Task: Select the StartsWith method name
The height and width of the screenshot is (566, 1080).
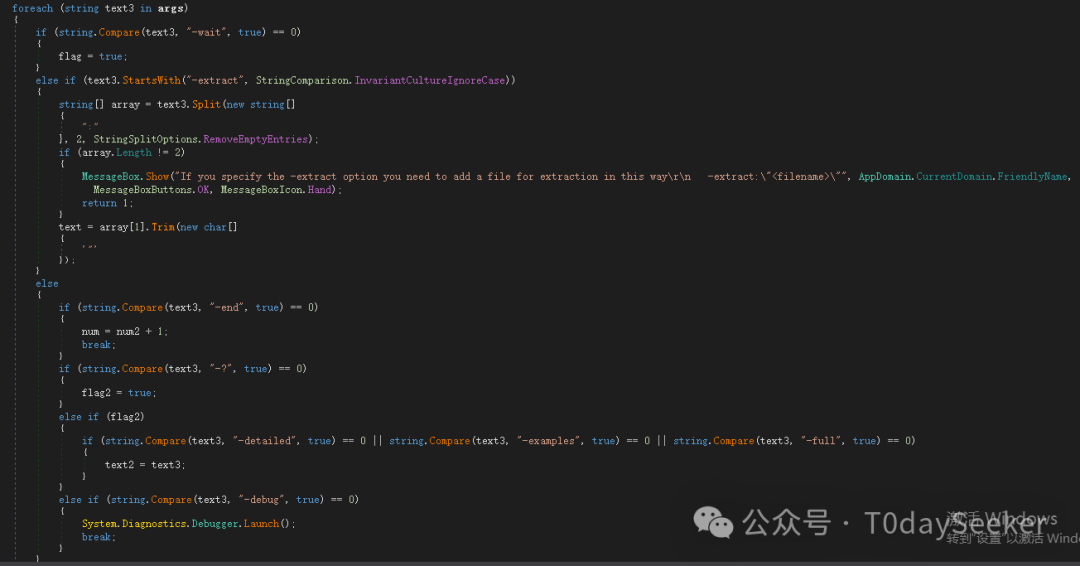Action: coord(152,81)
